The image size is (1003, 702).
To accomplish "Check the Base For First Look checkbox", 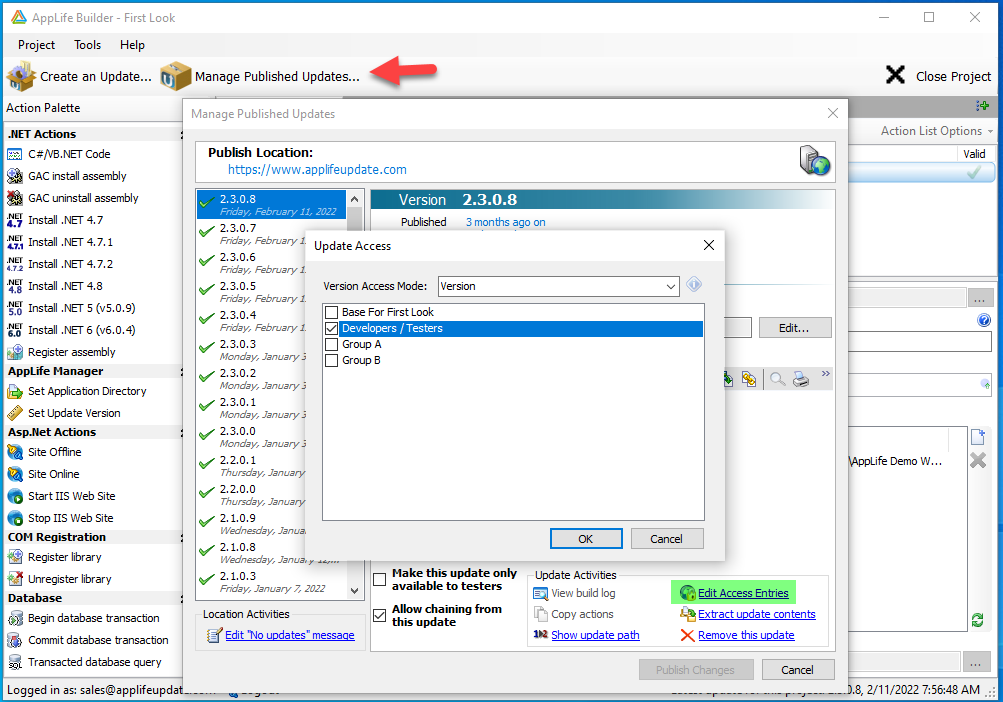I will coord(331,312).
